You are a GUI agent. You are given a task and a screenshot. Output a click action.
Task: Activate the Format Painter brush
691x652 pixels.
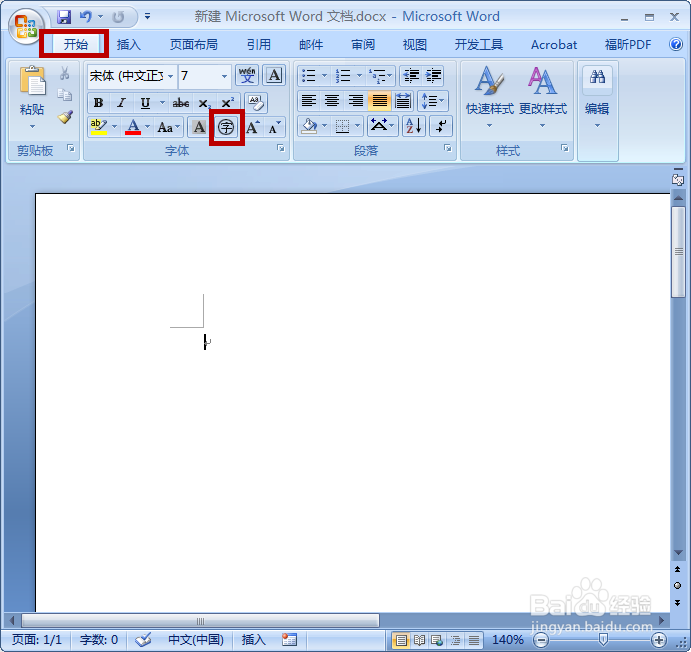point(65,117)
